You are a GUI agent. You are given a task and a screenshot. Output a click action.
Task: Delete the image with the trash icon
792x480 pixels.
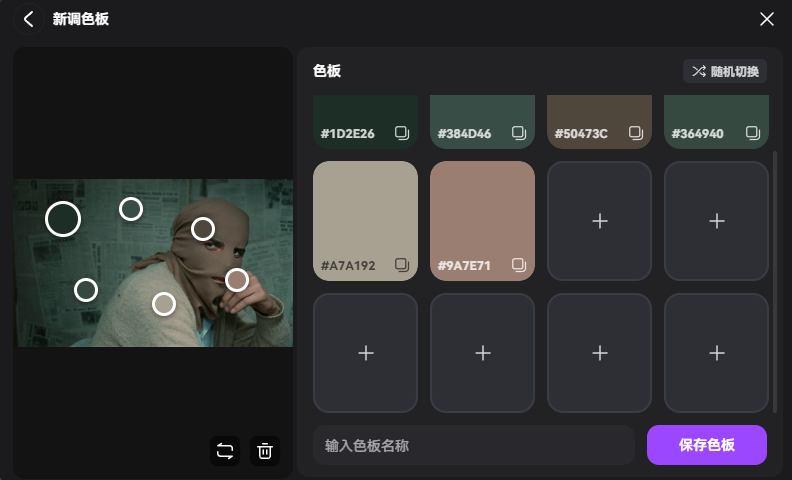tap(265, 451)
